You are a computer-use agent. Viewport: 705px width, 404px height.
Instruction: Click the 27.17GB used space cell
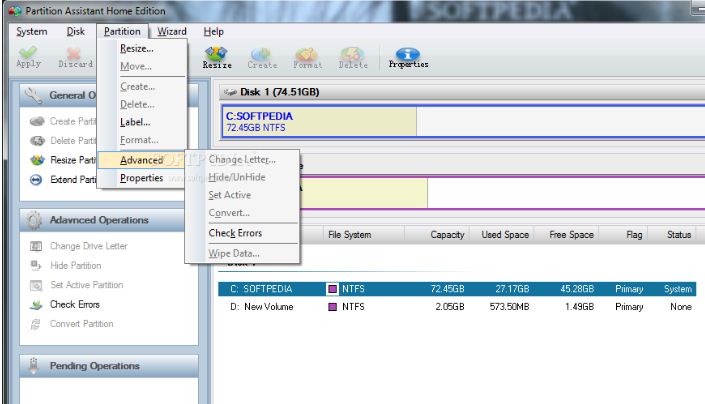512,289
